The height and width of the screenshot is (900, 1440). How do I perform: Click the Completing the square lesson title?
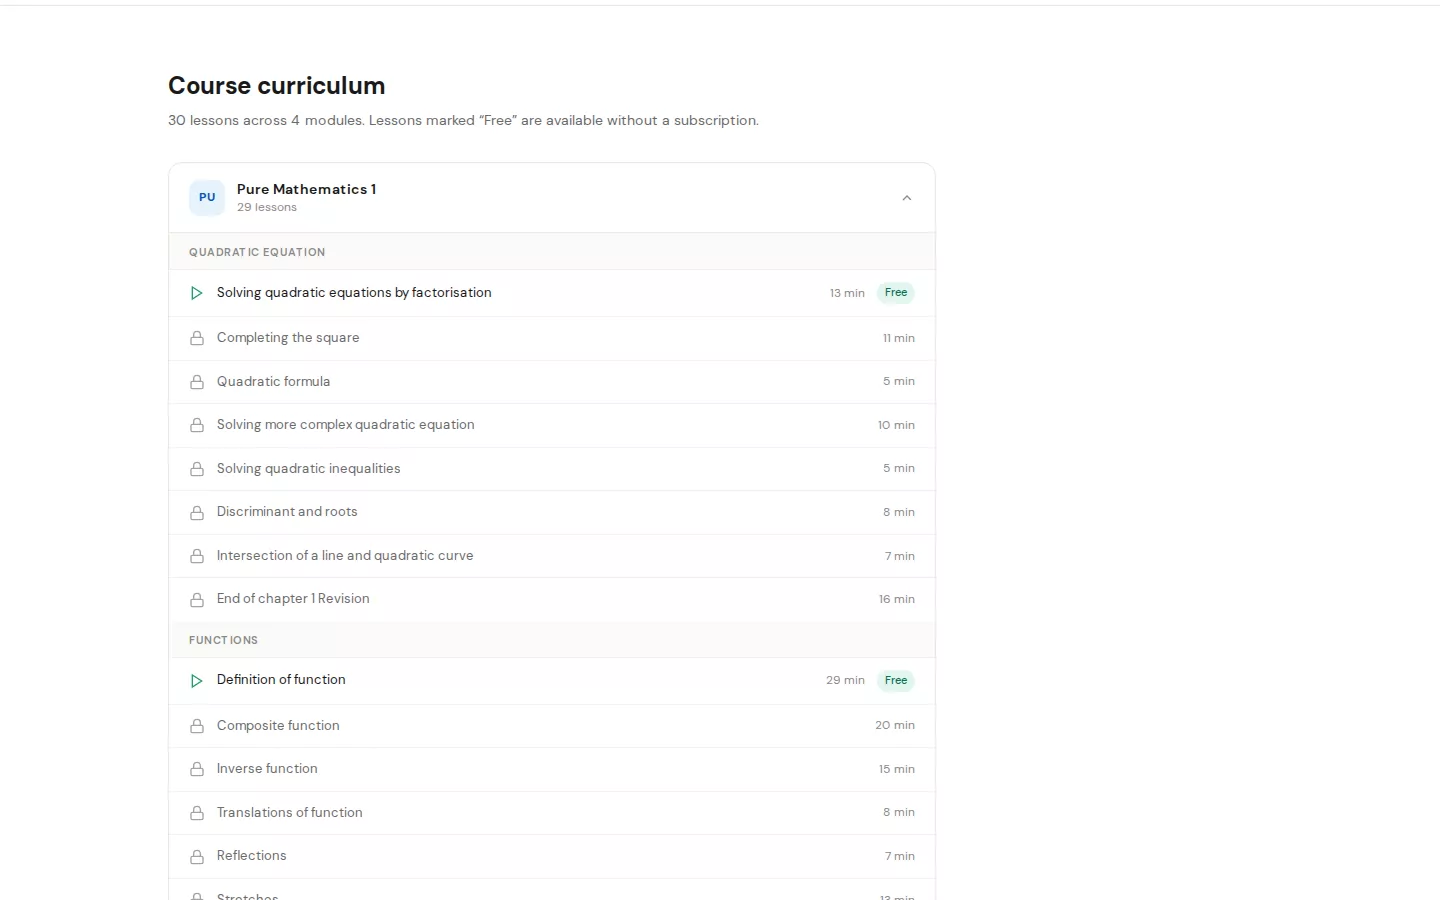[288, 338]
